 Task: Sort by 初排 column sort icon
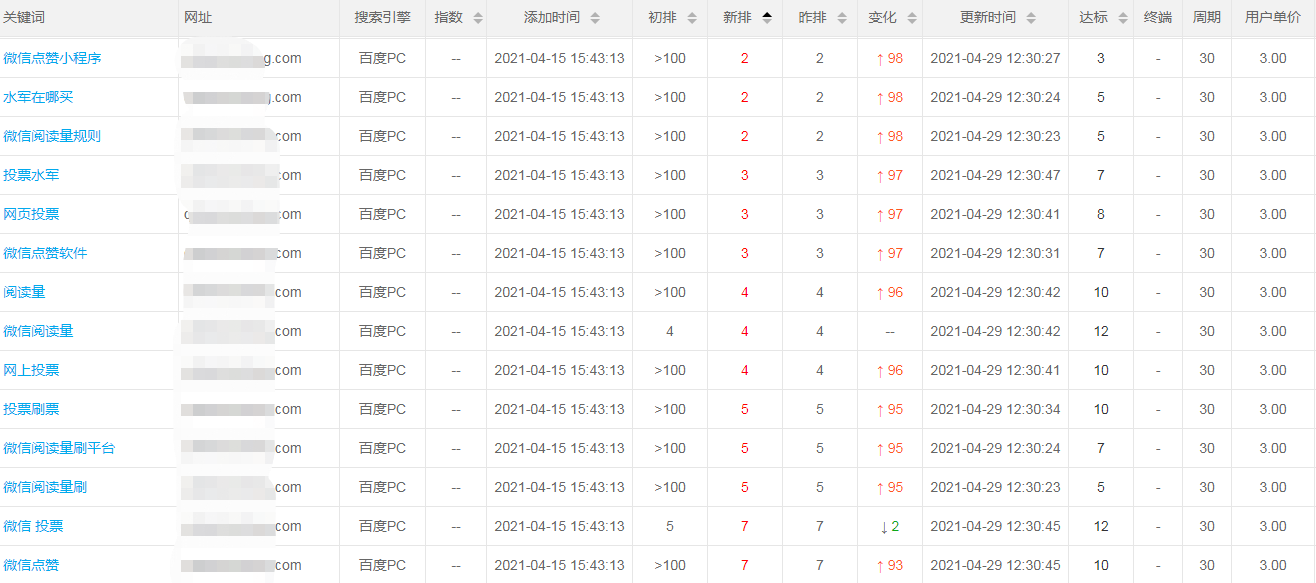pyautogui.click(x=692, y=18)
